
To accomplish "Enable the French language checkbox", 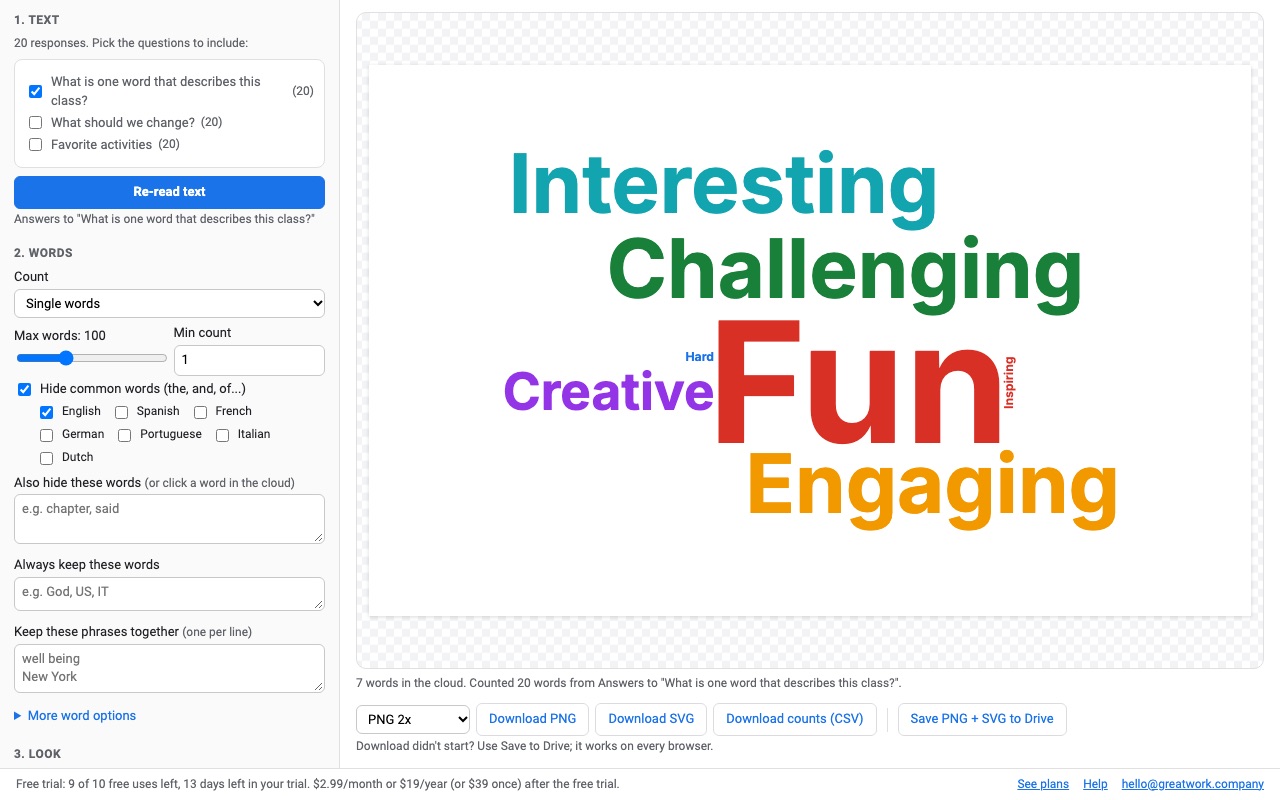I will 200,412.
